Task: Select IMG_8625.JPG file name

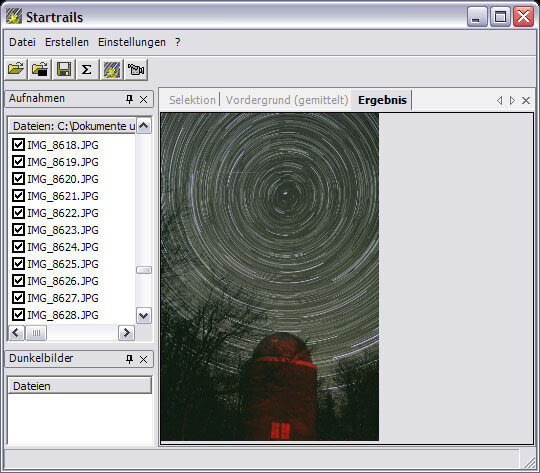Action: click(x=63, y=264)
